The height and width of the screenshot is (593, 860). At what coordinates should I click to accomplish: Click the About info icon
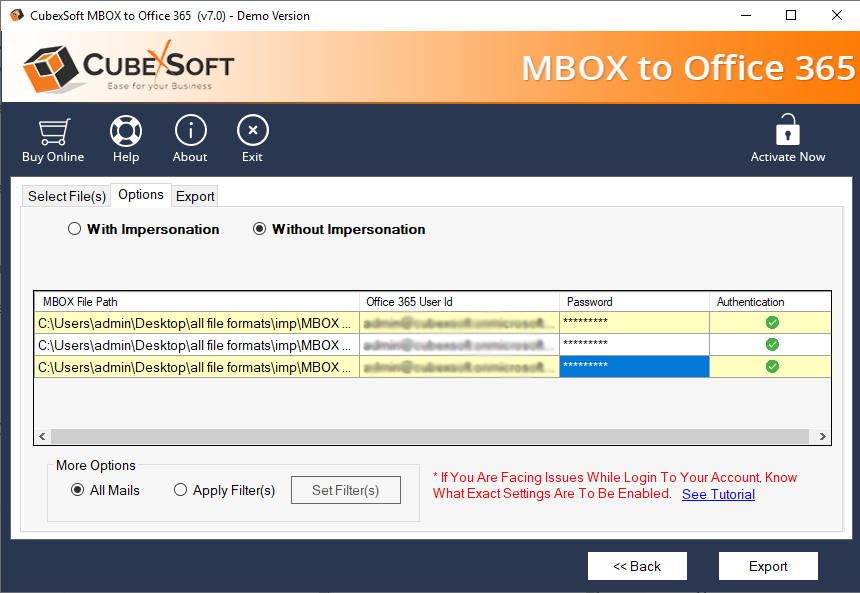(x=190, y=131)
